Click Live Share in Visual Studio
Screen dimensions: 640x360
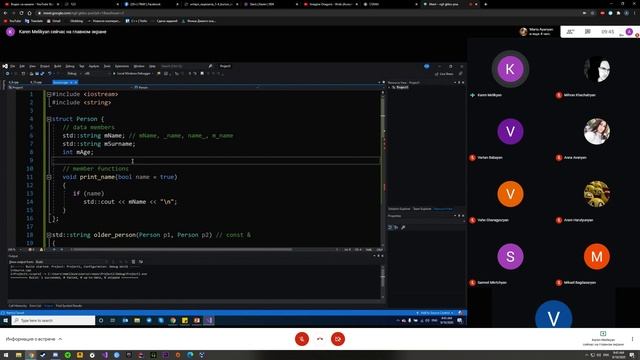444,74
